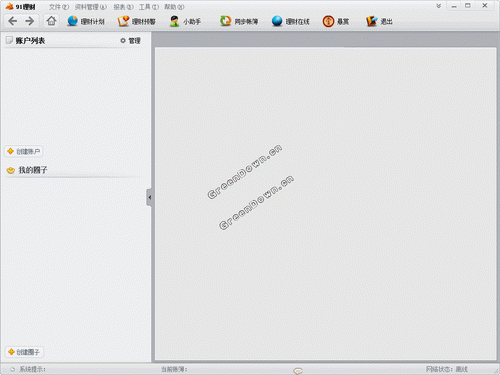Click the speech bubble icon in the status bar
The width and height of the screenshot is (500, 375).
[298, 370]
